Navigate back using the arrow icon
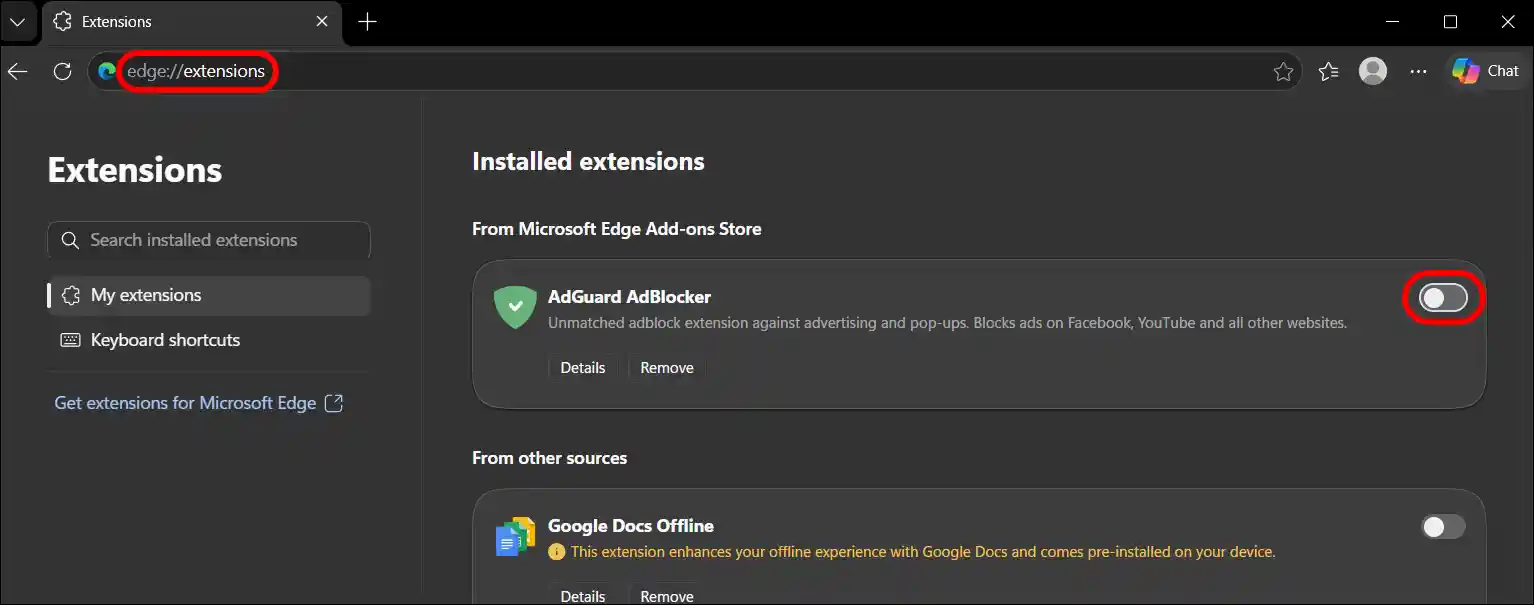The width and height of the screenshot is (1534, 605). click(20, 70)
